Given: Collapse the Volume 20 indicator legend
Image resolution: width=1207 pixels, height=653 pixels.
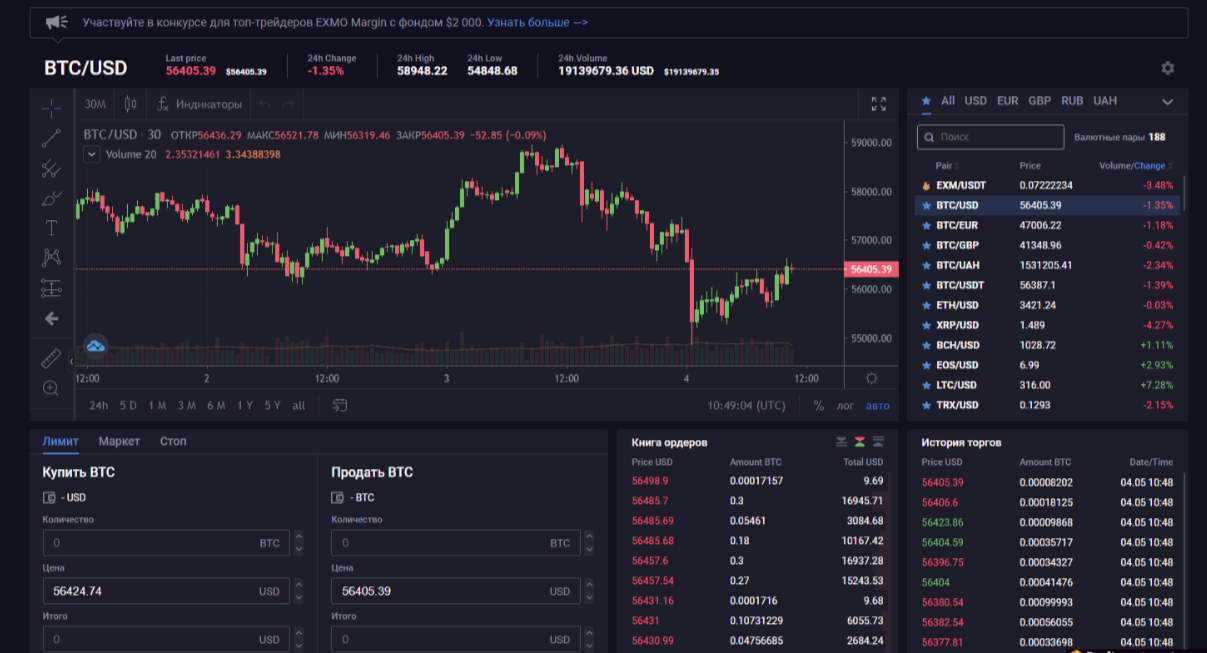Looking at the screenshot, I should [92, 154].
